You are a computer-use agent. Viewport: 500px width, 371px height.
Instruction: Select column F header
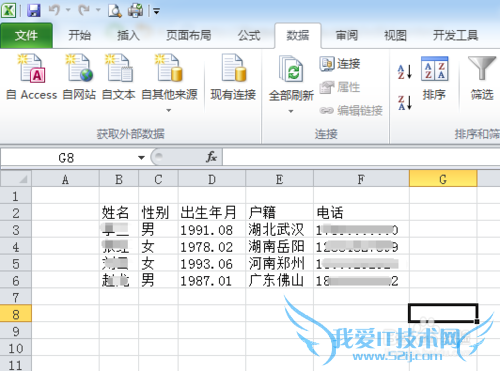(361, 179)
